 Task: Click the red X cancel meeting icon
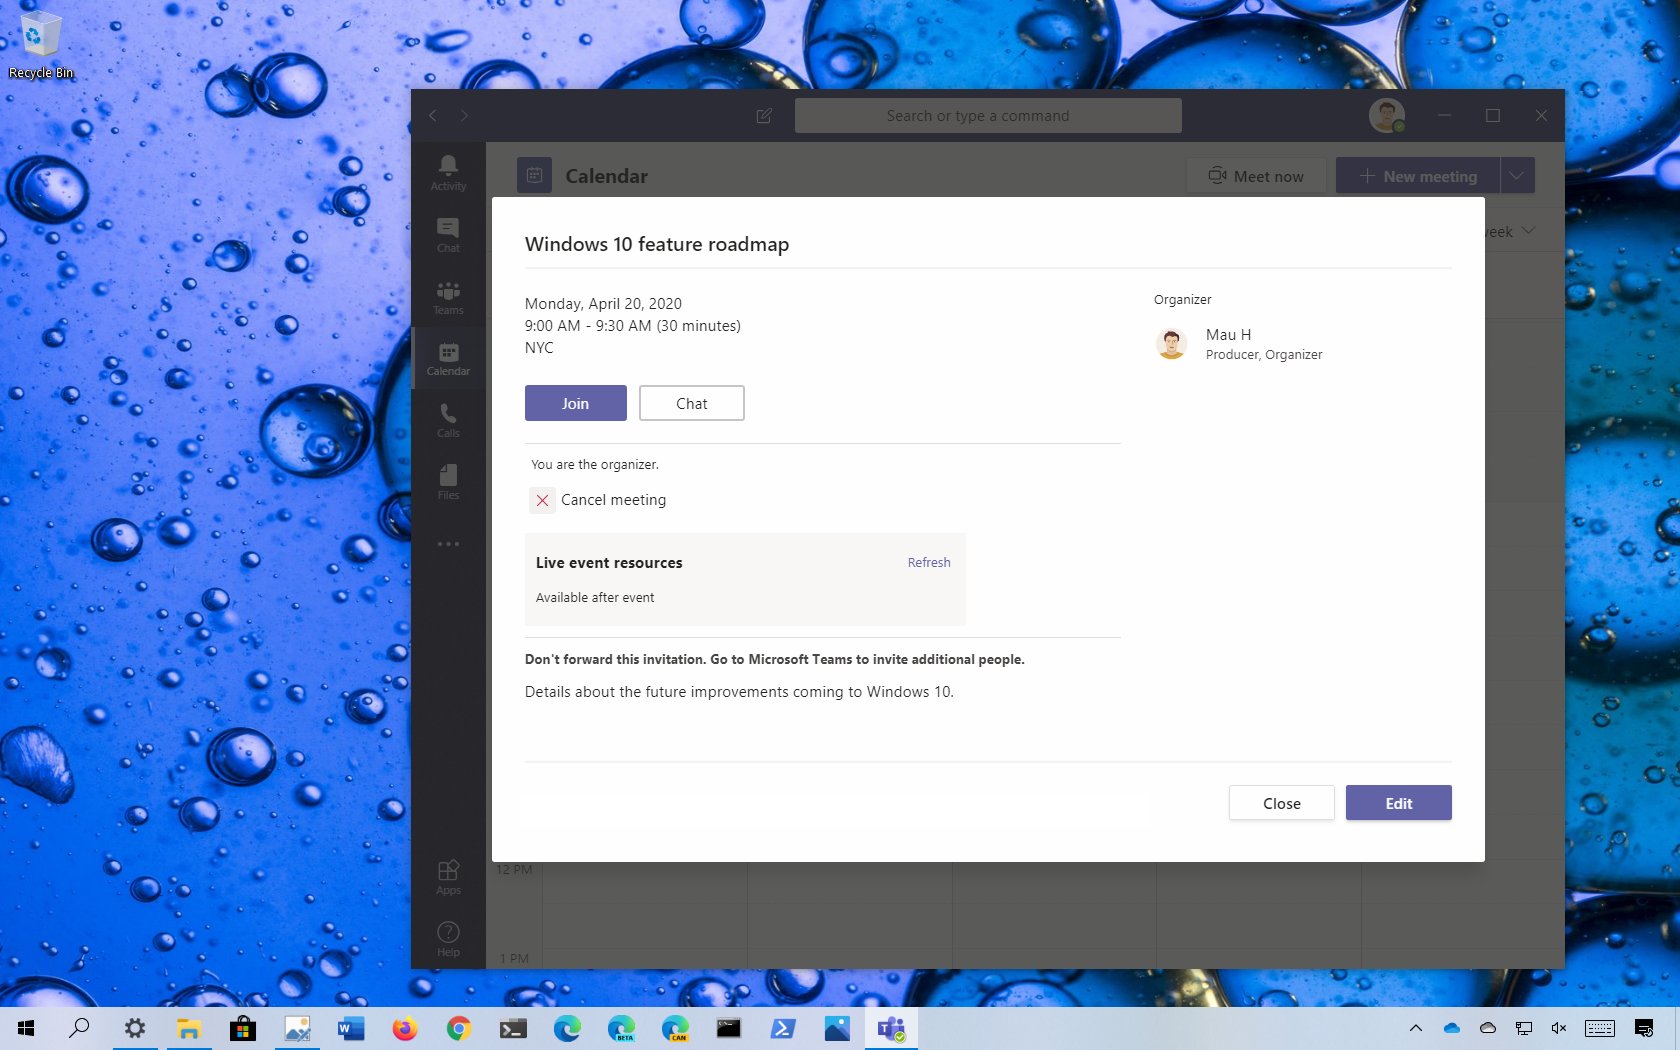[x=542, y=500]
